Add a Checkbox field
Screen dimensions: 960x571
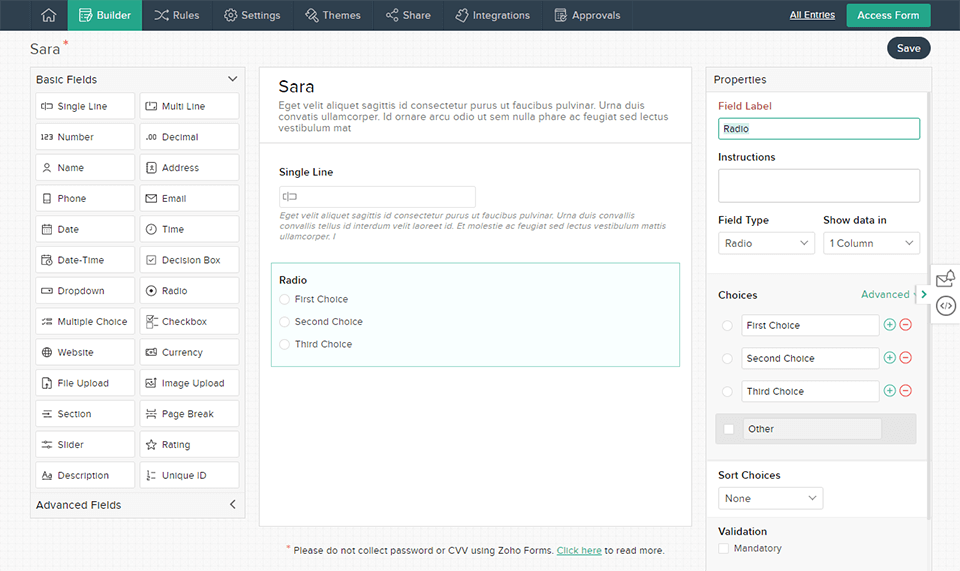pos(189,321)
